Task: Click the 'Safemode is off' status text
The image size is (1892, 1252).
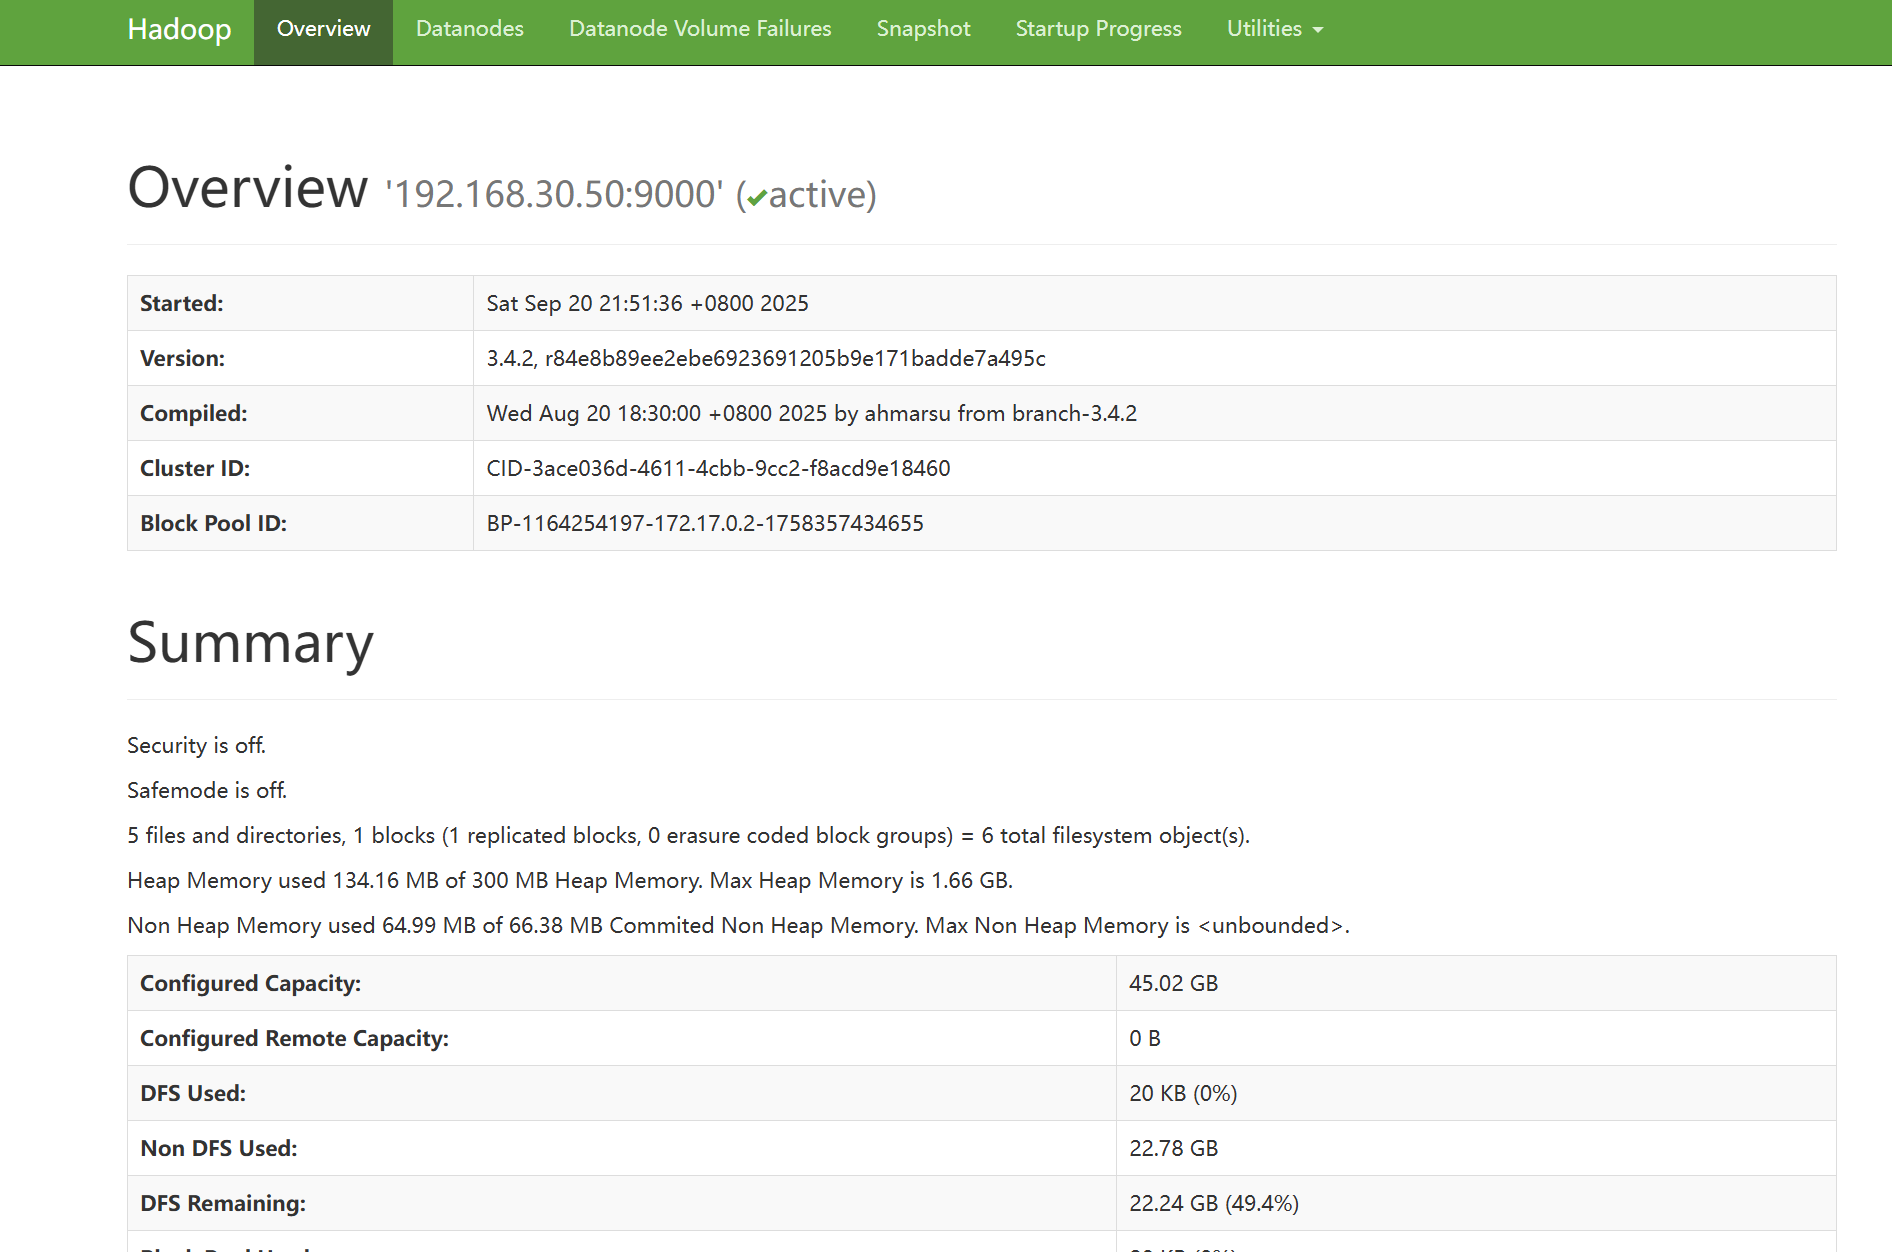Action: click(x=207, y=791)
